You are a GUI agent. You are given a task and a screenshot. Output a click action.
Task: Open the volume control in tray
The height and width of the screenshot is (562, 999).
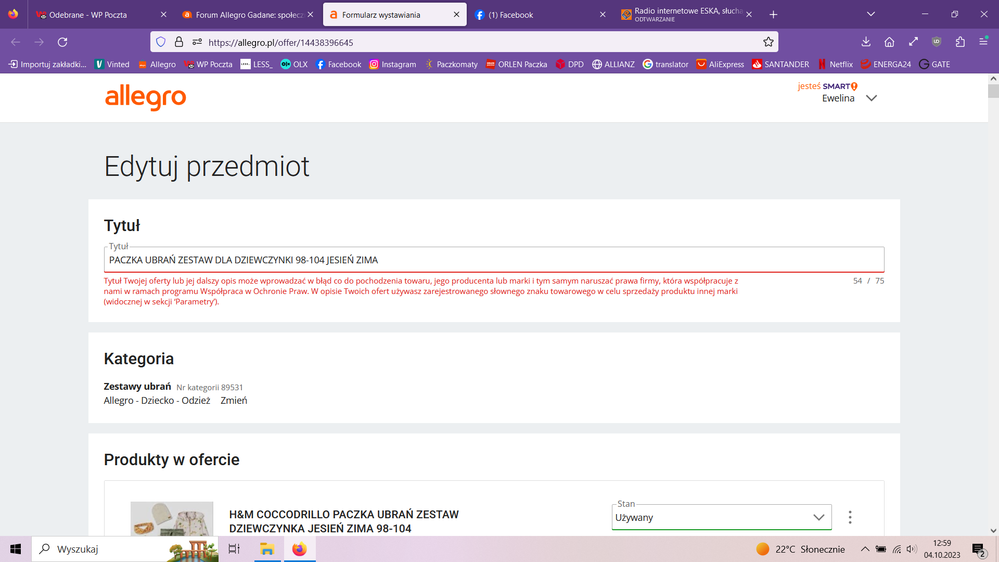coord(912,549)
